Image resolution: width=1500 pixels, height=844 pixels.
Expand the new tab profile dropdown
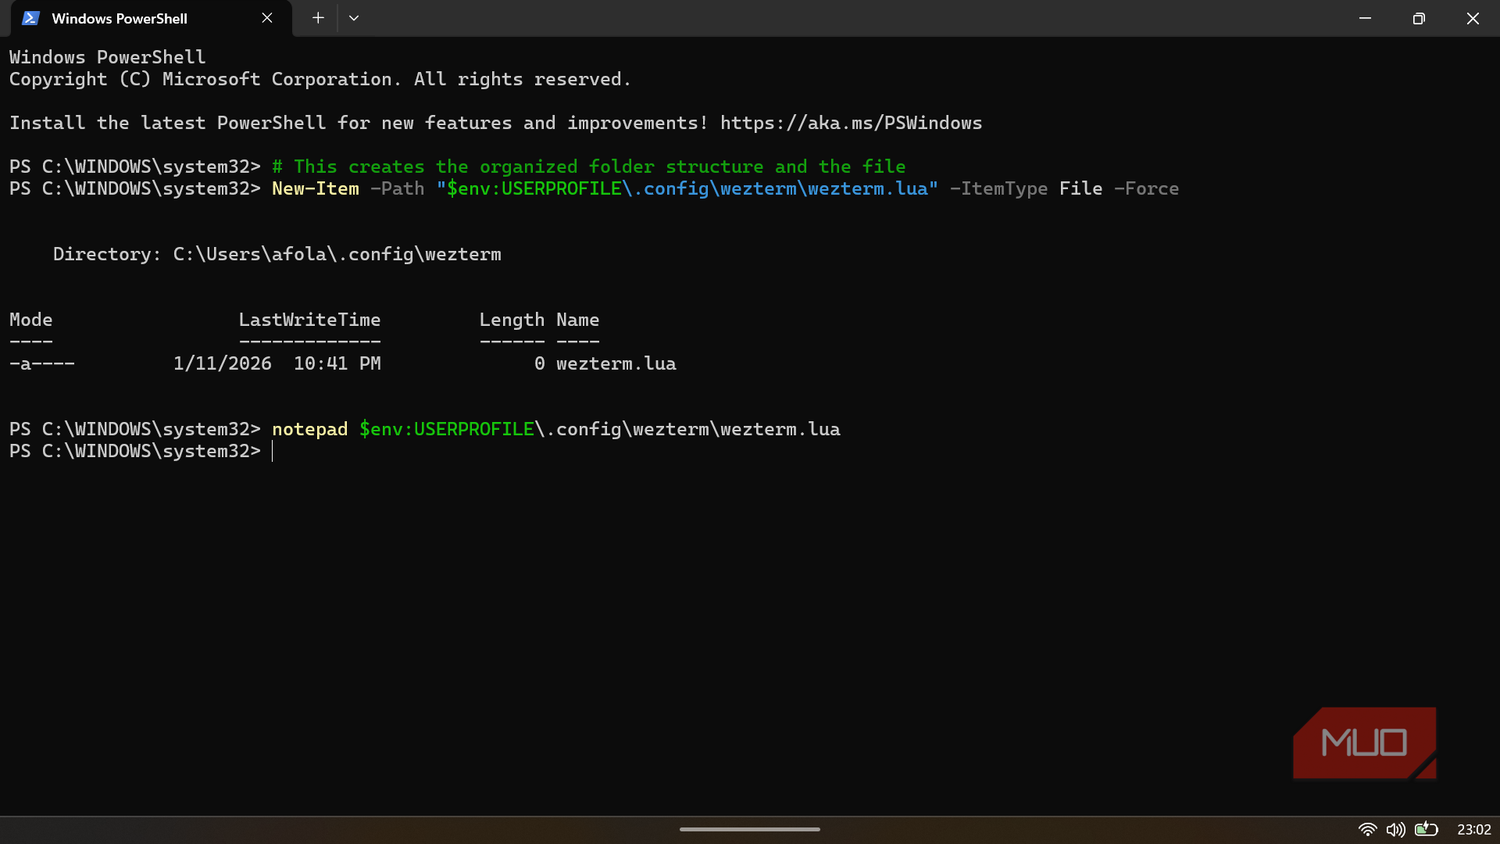click(354, 18)
